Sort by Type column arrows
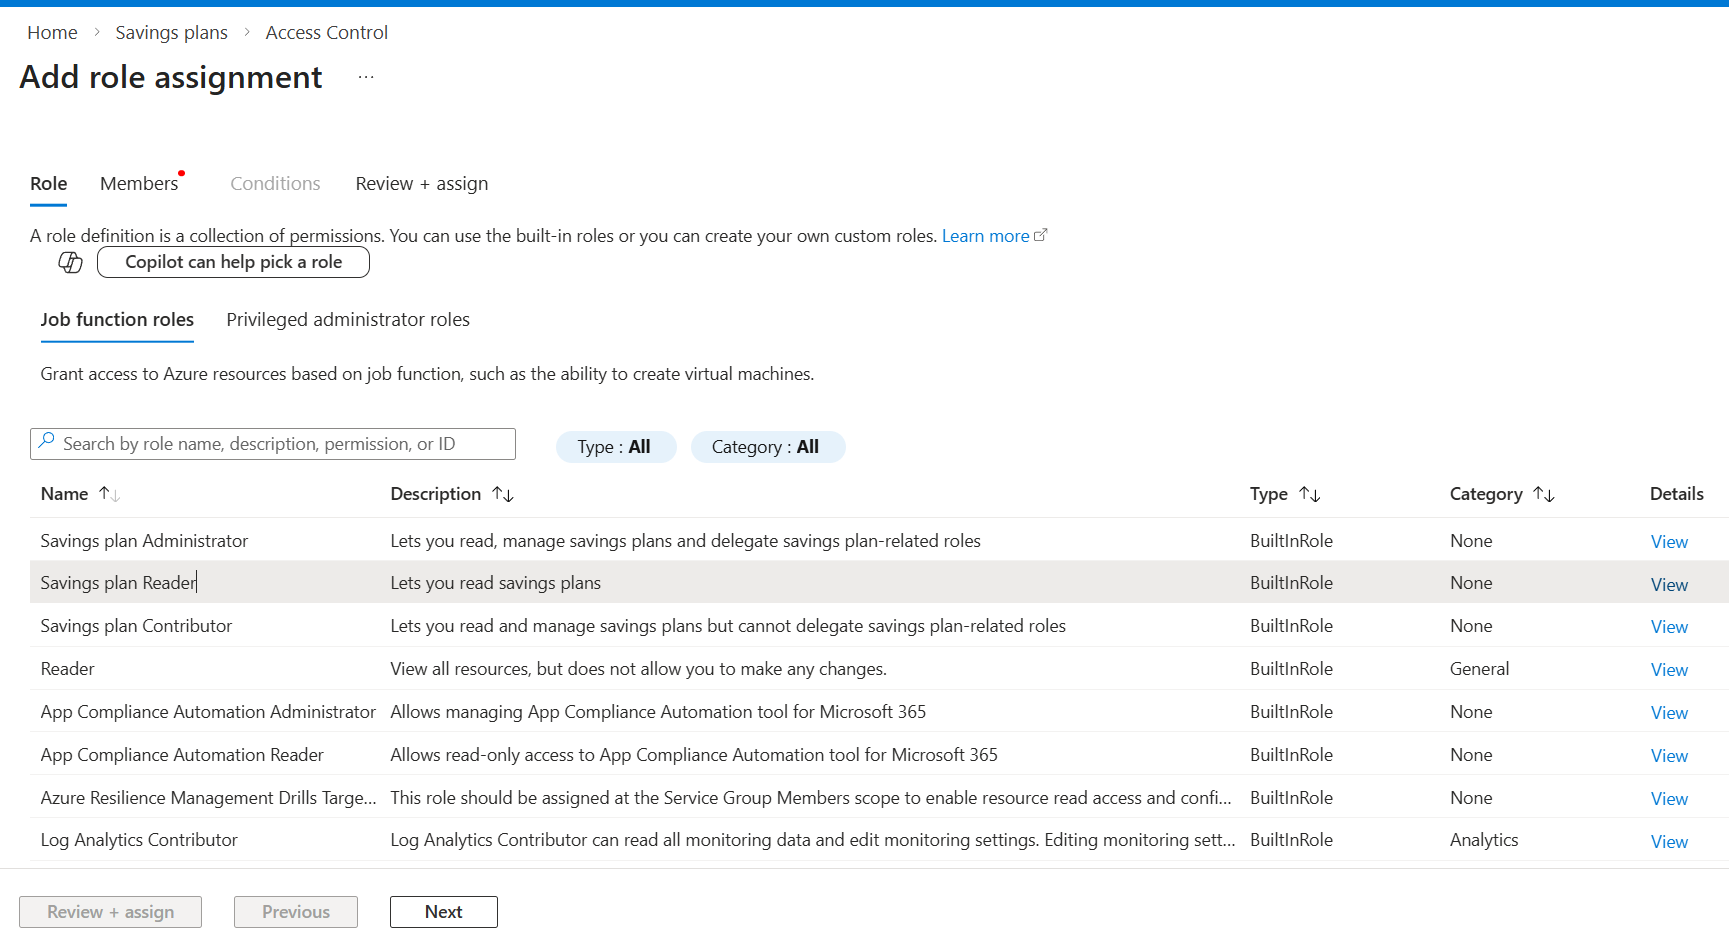This screenshot has width=1729, height=946. coord(1309,494)
